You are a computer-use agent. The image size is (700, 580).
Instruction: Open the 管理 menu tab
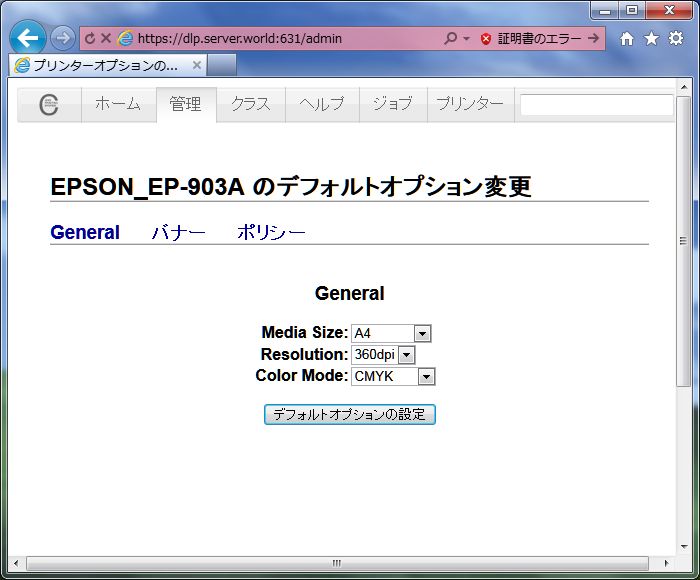[x=186, y=105]
